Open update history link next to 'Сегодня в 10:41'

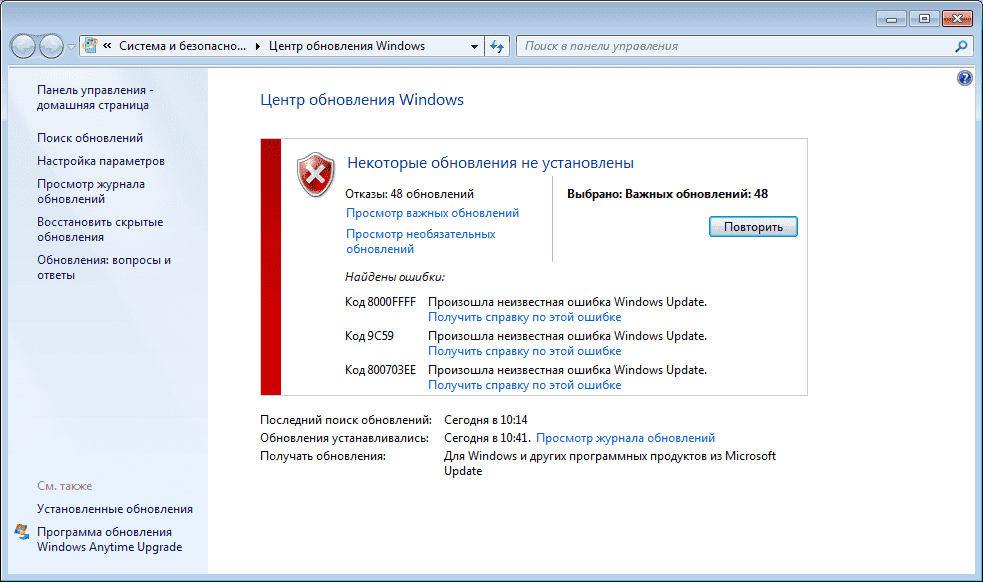click(625, 438)
